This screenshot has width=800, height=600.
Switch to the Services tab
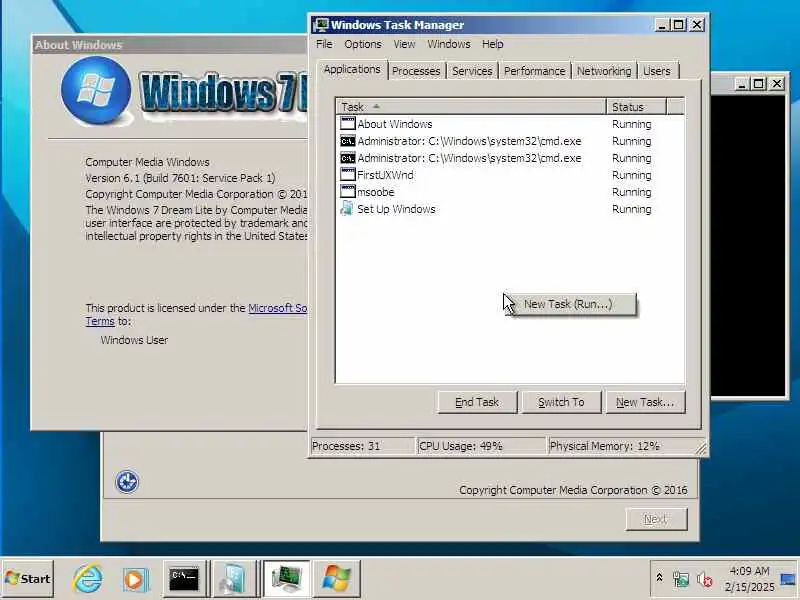pos(472,71)
